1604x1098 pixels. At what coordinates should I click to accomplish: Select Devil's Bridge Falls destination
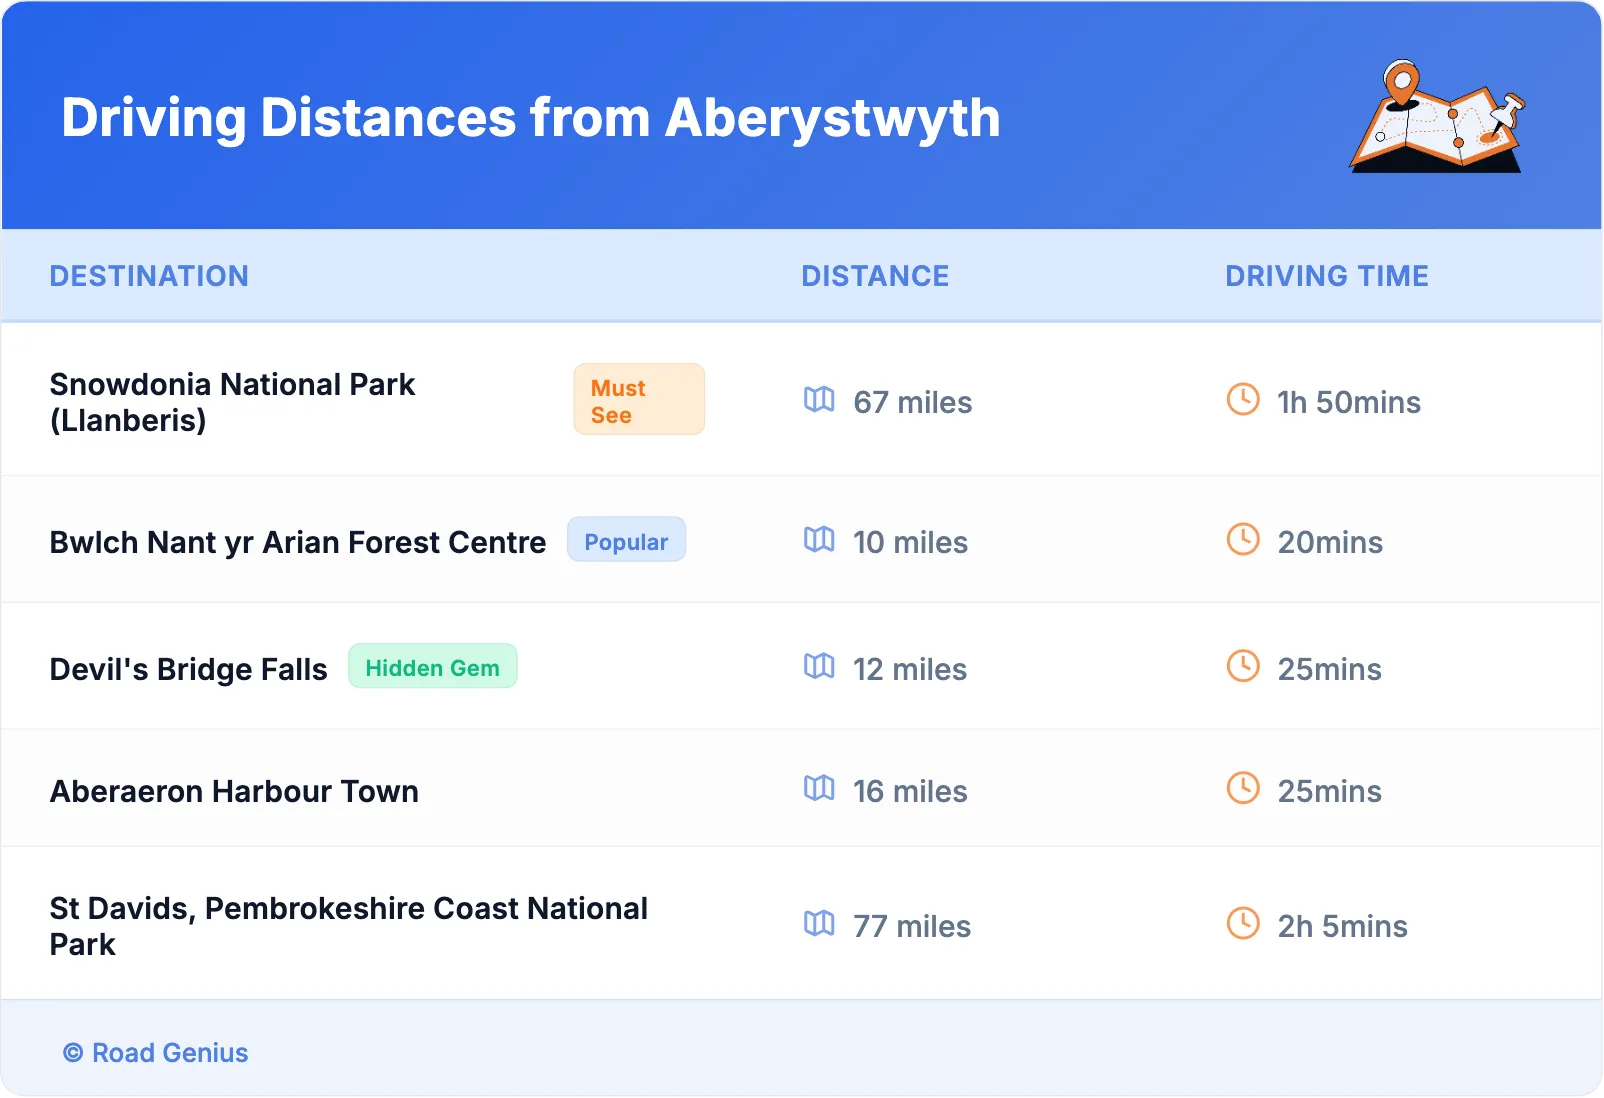coord(189,669)
